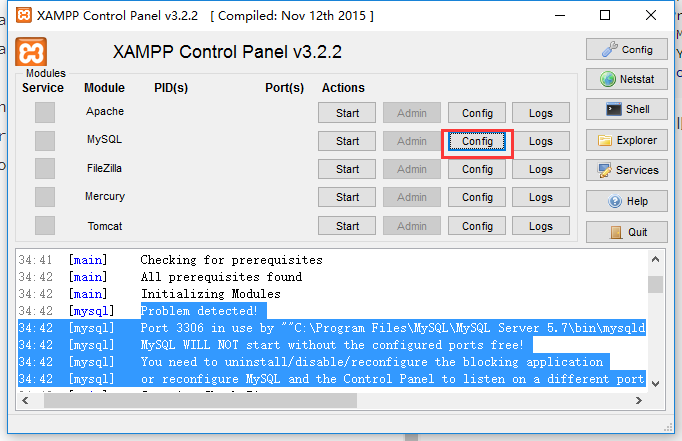Minimize the XAMPP Control Panel window

coord(560,15)
